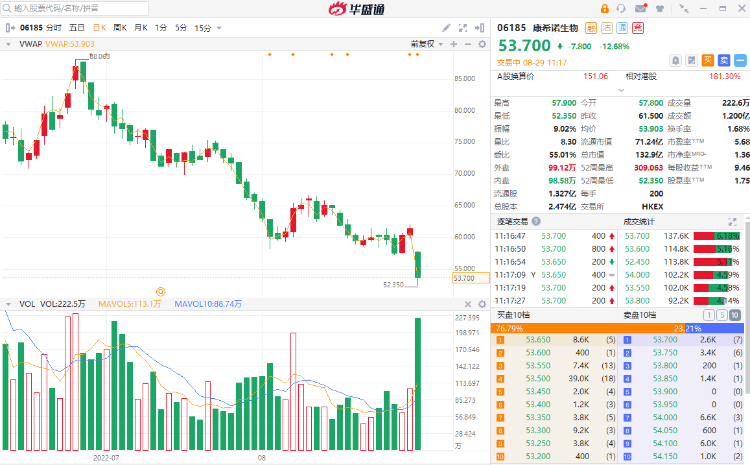Click the current price tag 53.700 on axis
Viewport: 750px width, 465px height.
coord(471,278)
